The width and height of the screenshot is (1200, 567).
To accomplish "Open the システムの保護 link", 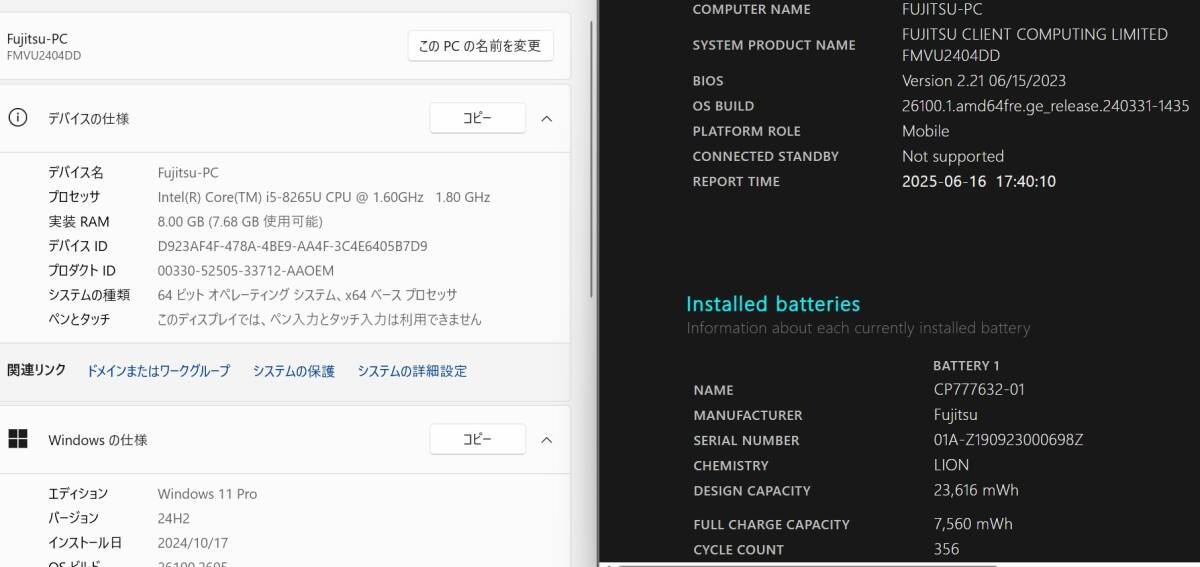I will (293, 371).
